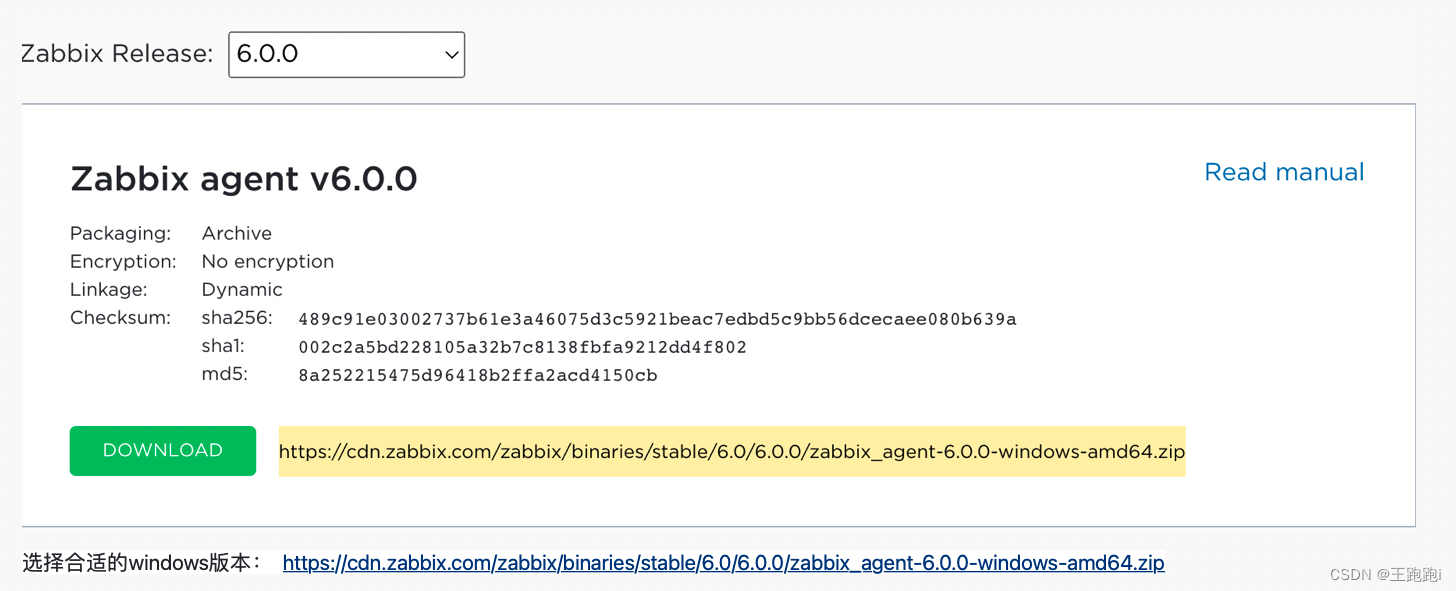1456x591 pixels.
Task: Click the Chinese prompt 选择合适的windows版本
Action: click(140, 562)
